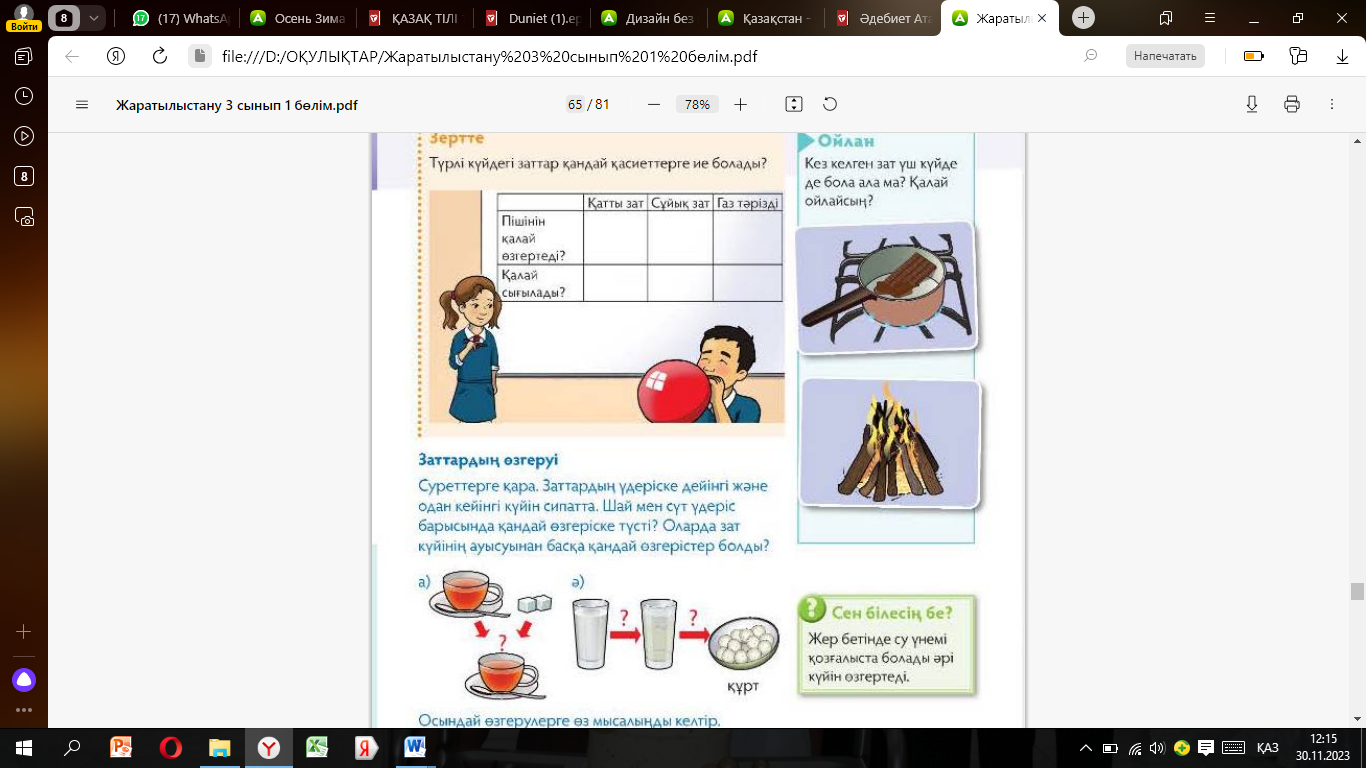
Task: Open the tab group counter showing 8
Action: click(65, 18)
